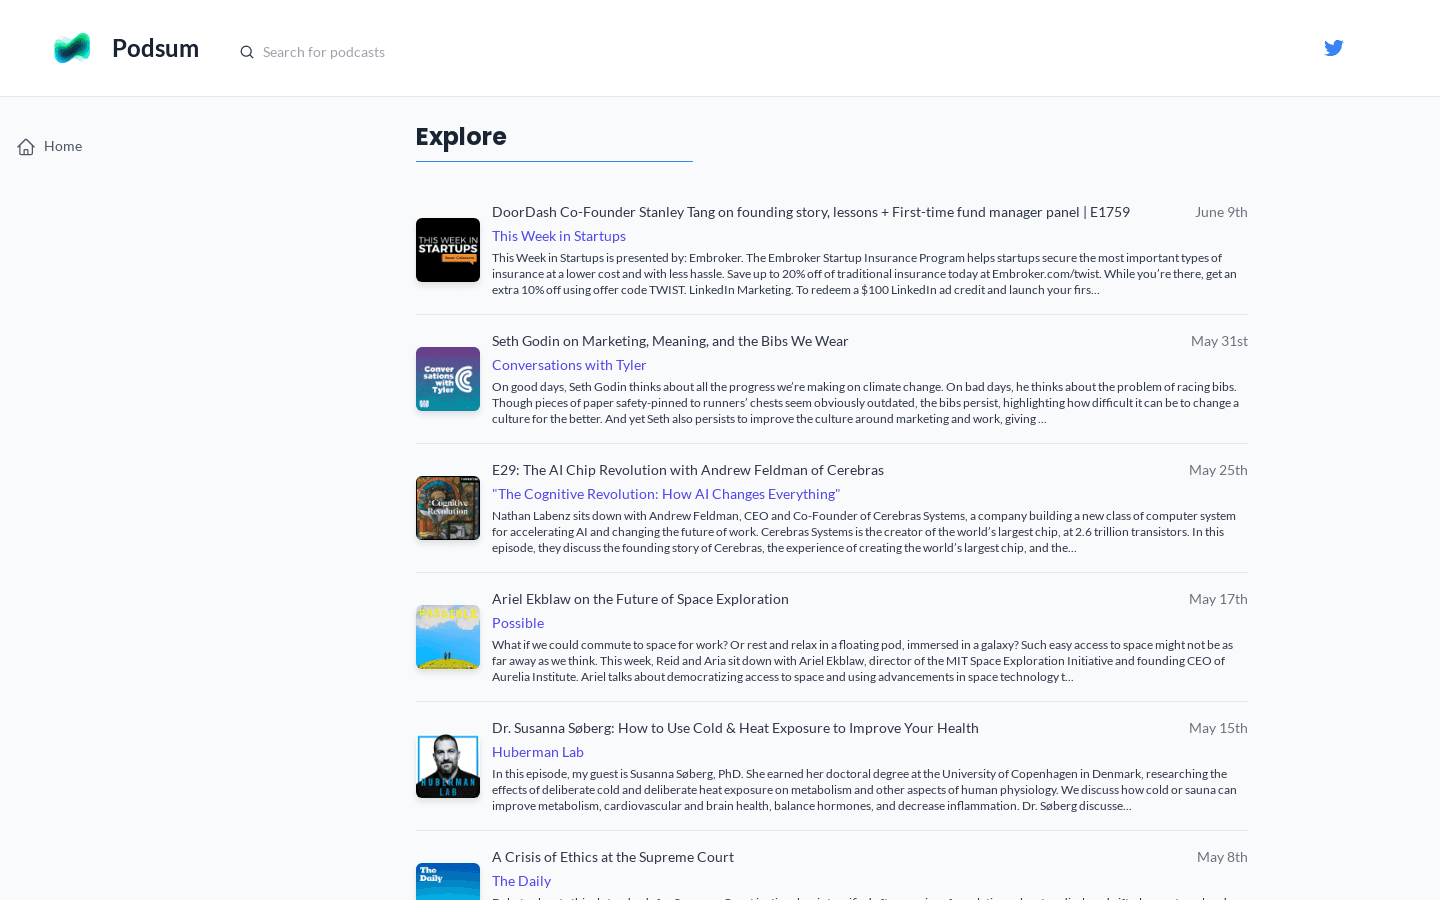
Task: Click the Podsum brand name
Action: 155,48
